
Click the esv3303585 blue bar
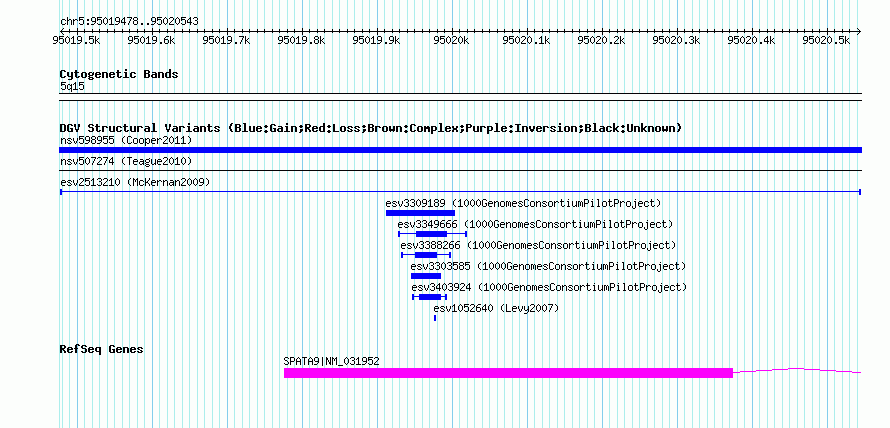coord(426,276)
